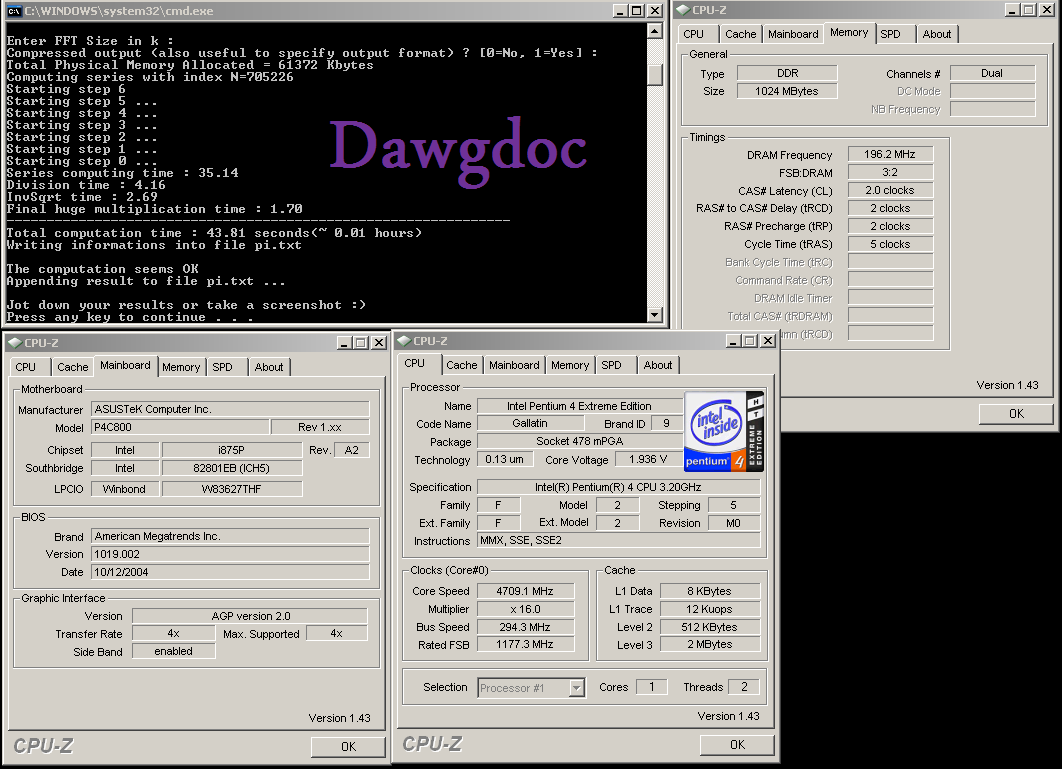1062x769 pixels.
Task: Click the BIOS version 1019.002 field
Action: pos(230,554)
